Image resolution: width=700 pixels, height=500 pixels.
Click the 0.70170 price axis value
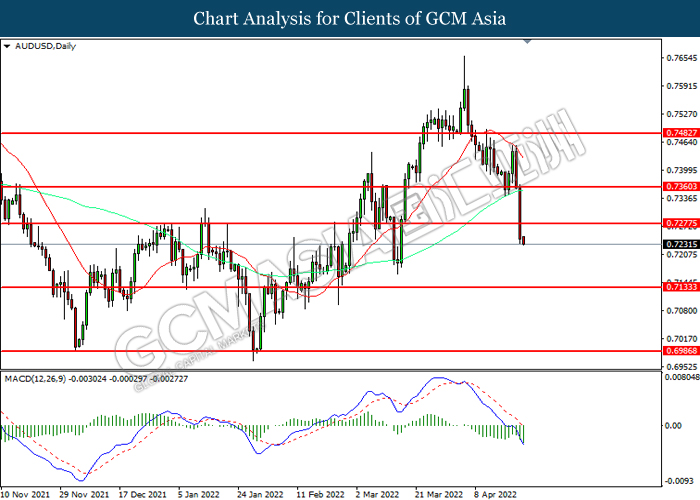[682, 339]
